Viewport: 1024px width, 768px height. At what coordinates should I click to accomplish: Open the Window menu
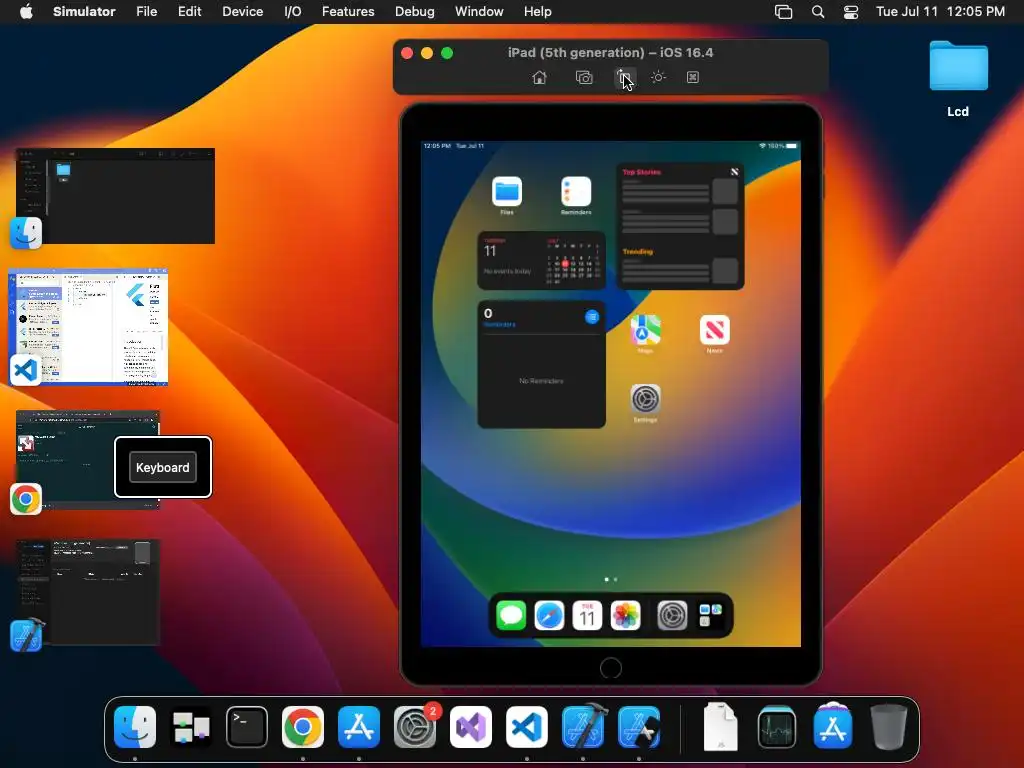(479, 12)
